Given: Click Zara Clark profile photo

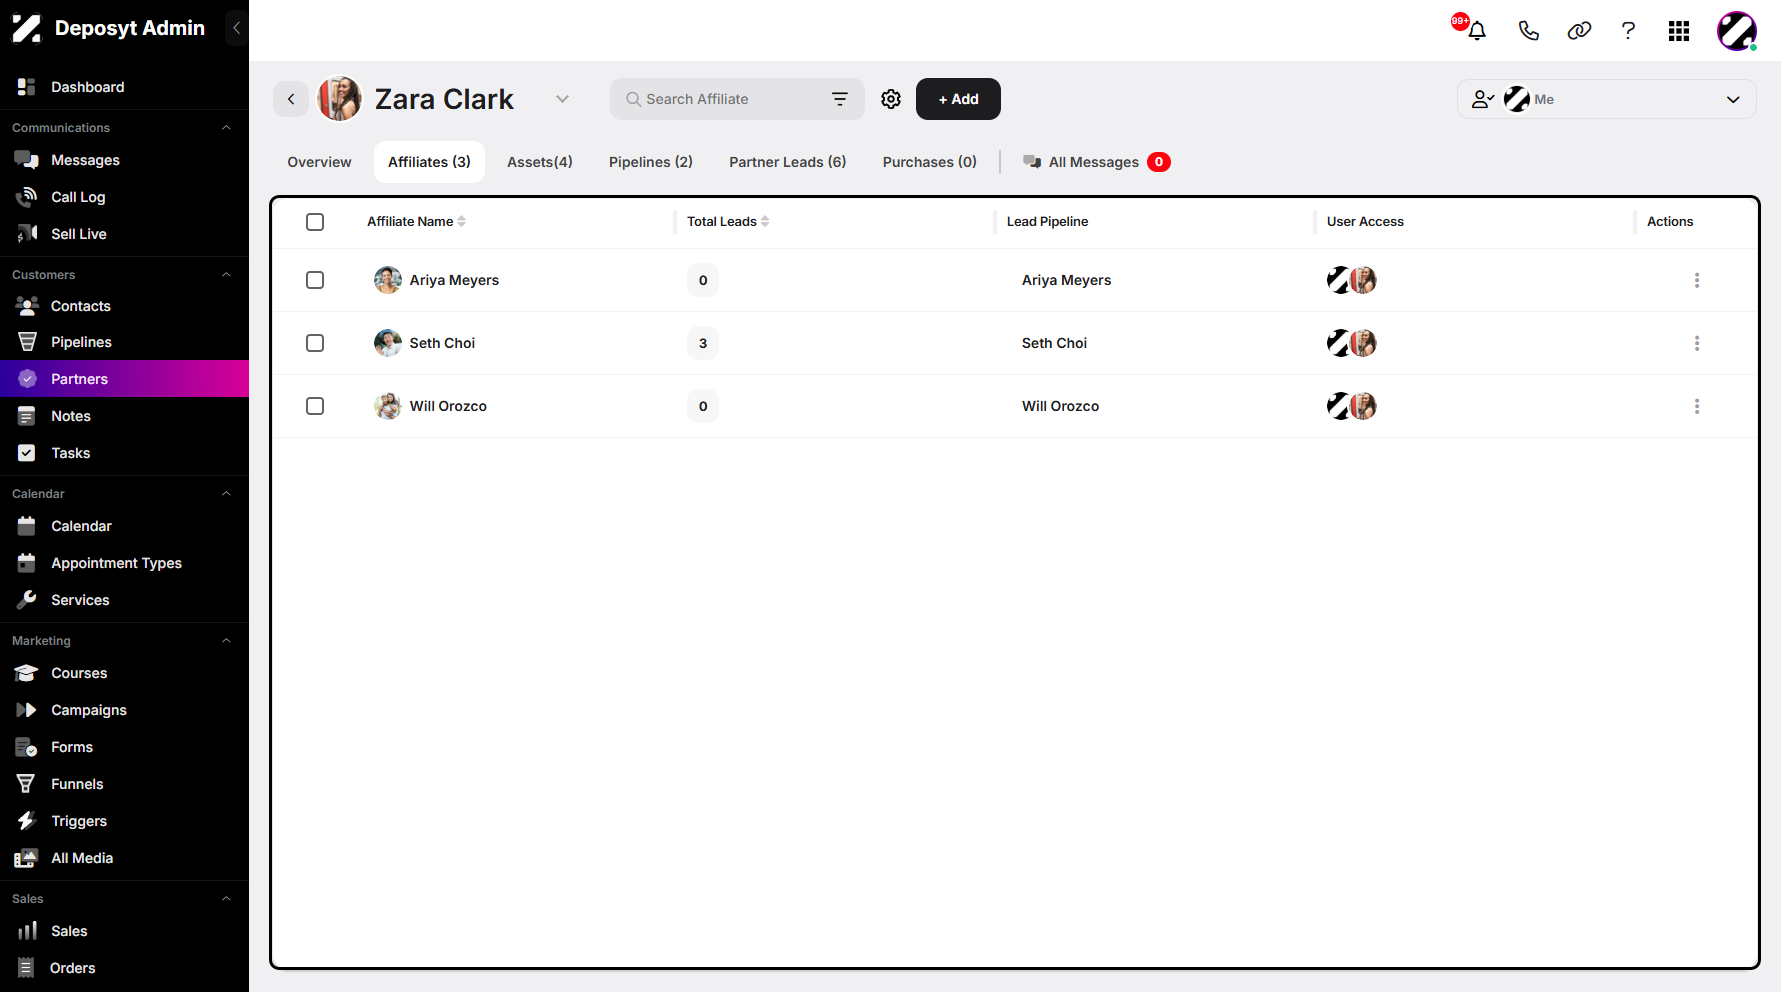Looking at the screenshot, I should 340,99.
